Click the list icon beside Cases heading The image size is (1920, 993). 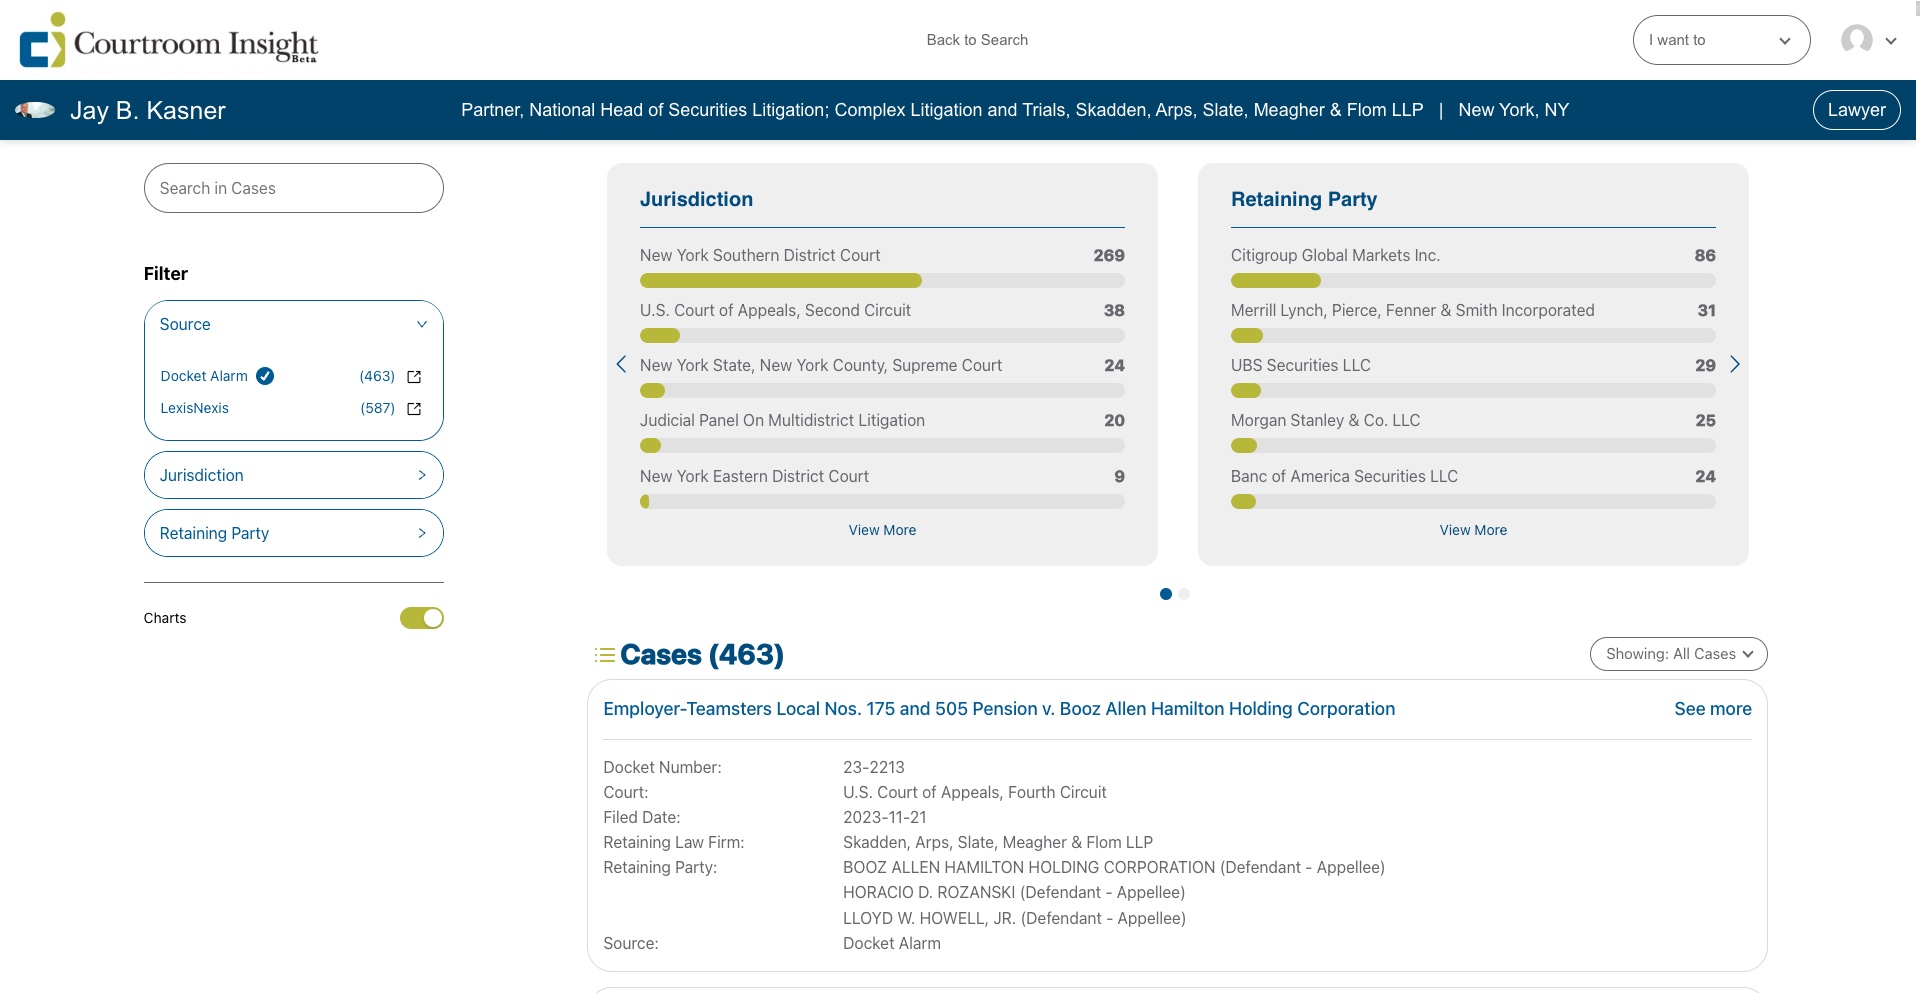coord(604,655)
